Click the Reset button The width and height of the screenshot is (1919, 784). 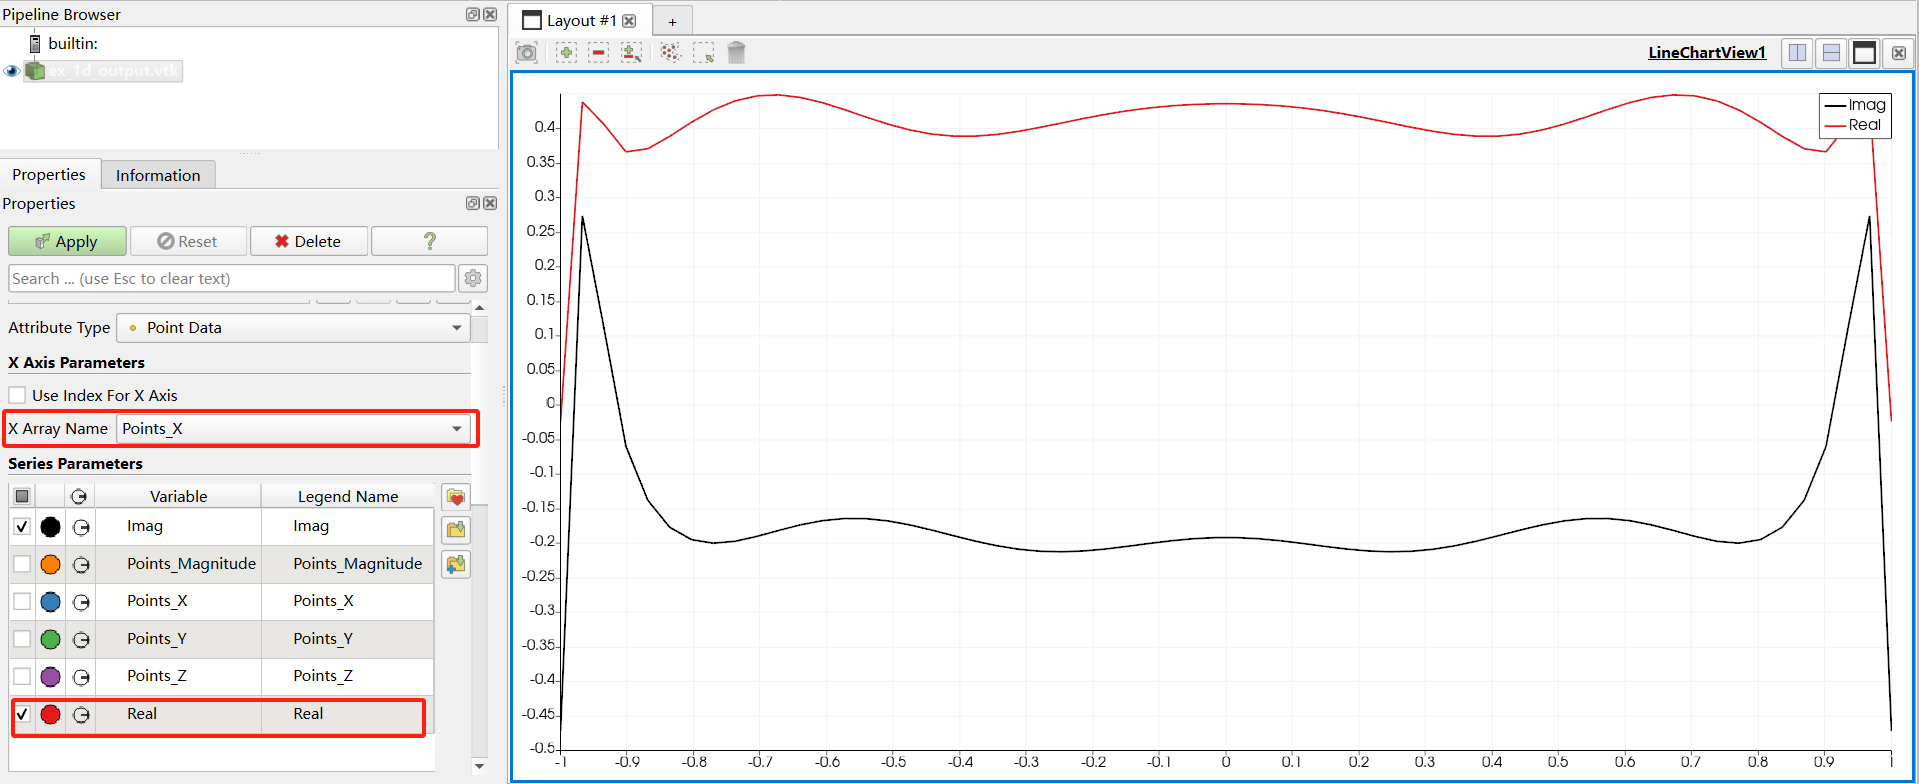coord(188,242)
